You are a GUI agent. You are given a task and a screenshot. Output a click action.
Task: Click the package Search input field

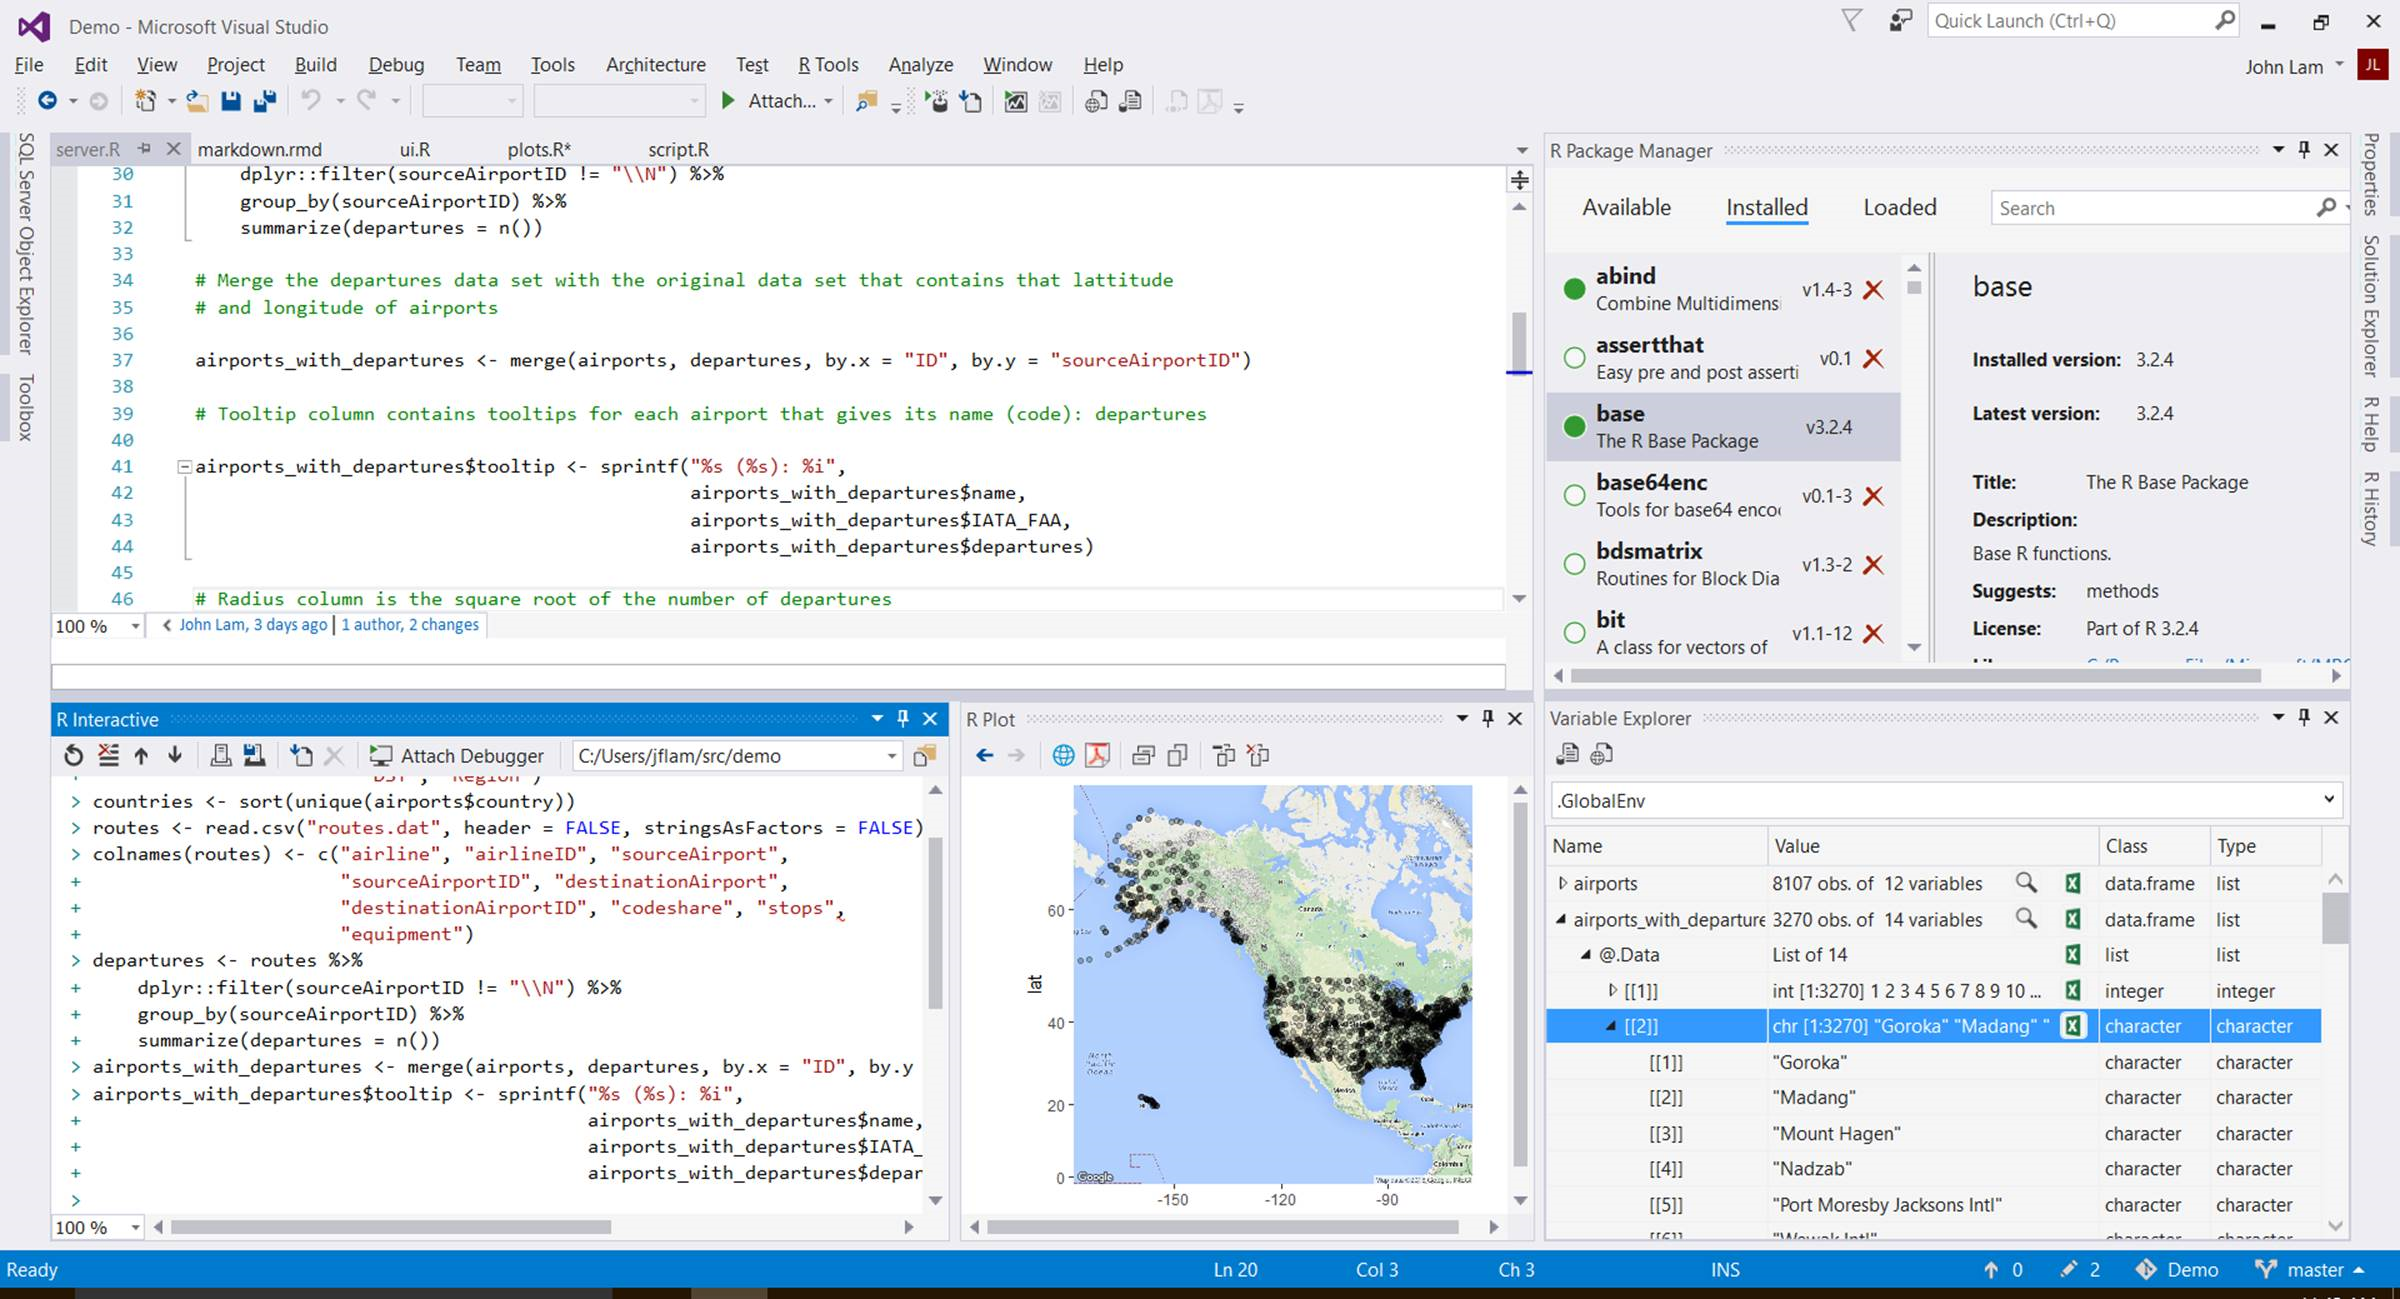(2150, 208)
